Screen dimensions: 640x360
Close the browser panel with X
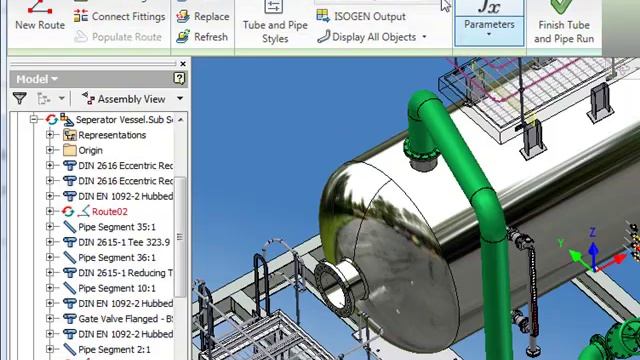[183, 64]
